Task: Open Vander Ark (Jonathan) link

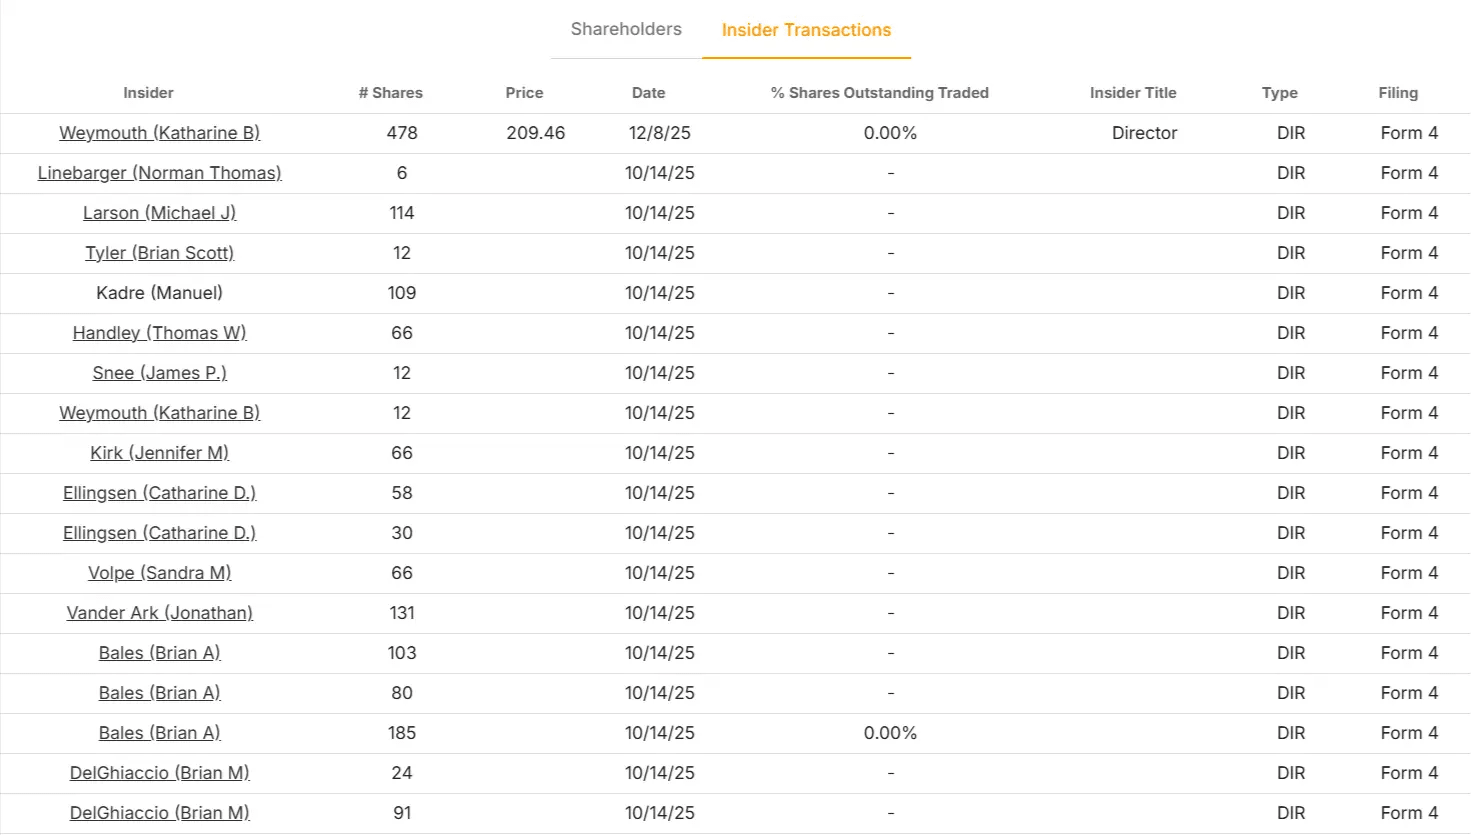Action: 159,613
